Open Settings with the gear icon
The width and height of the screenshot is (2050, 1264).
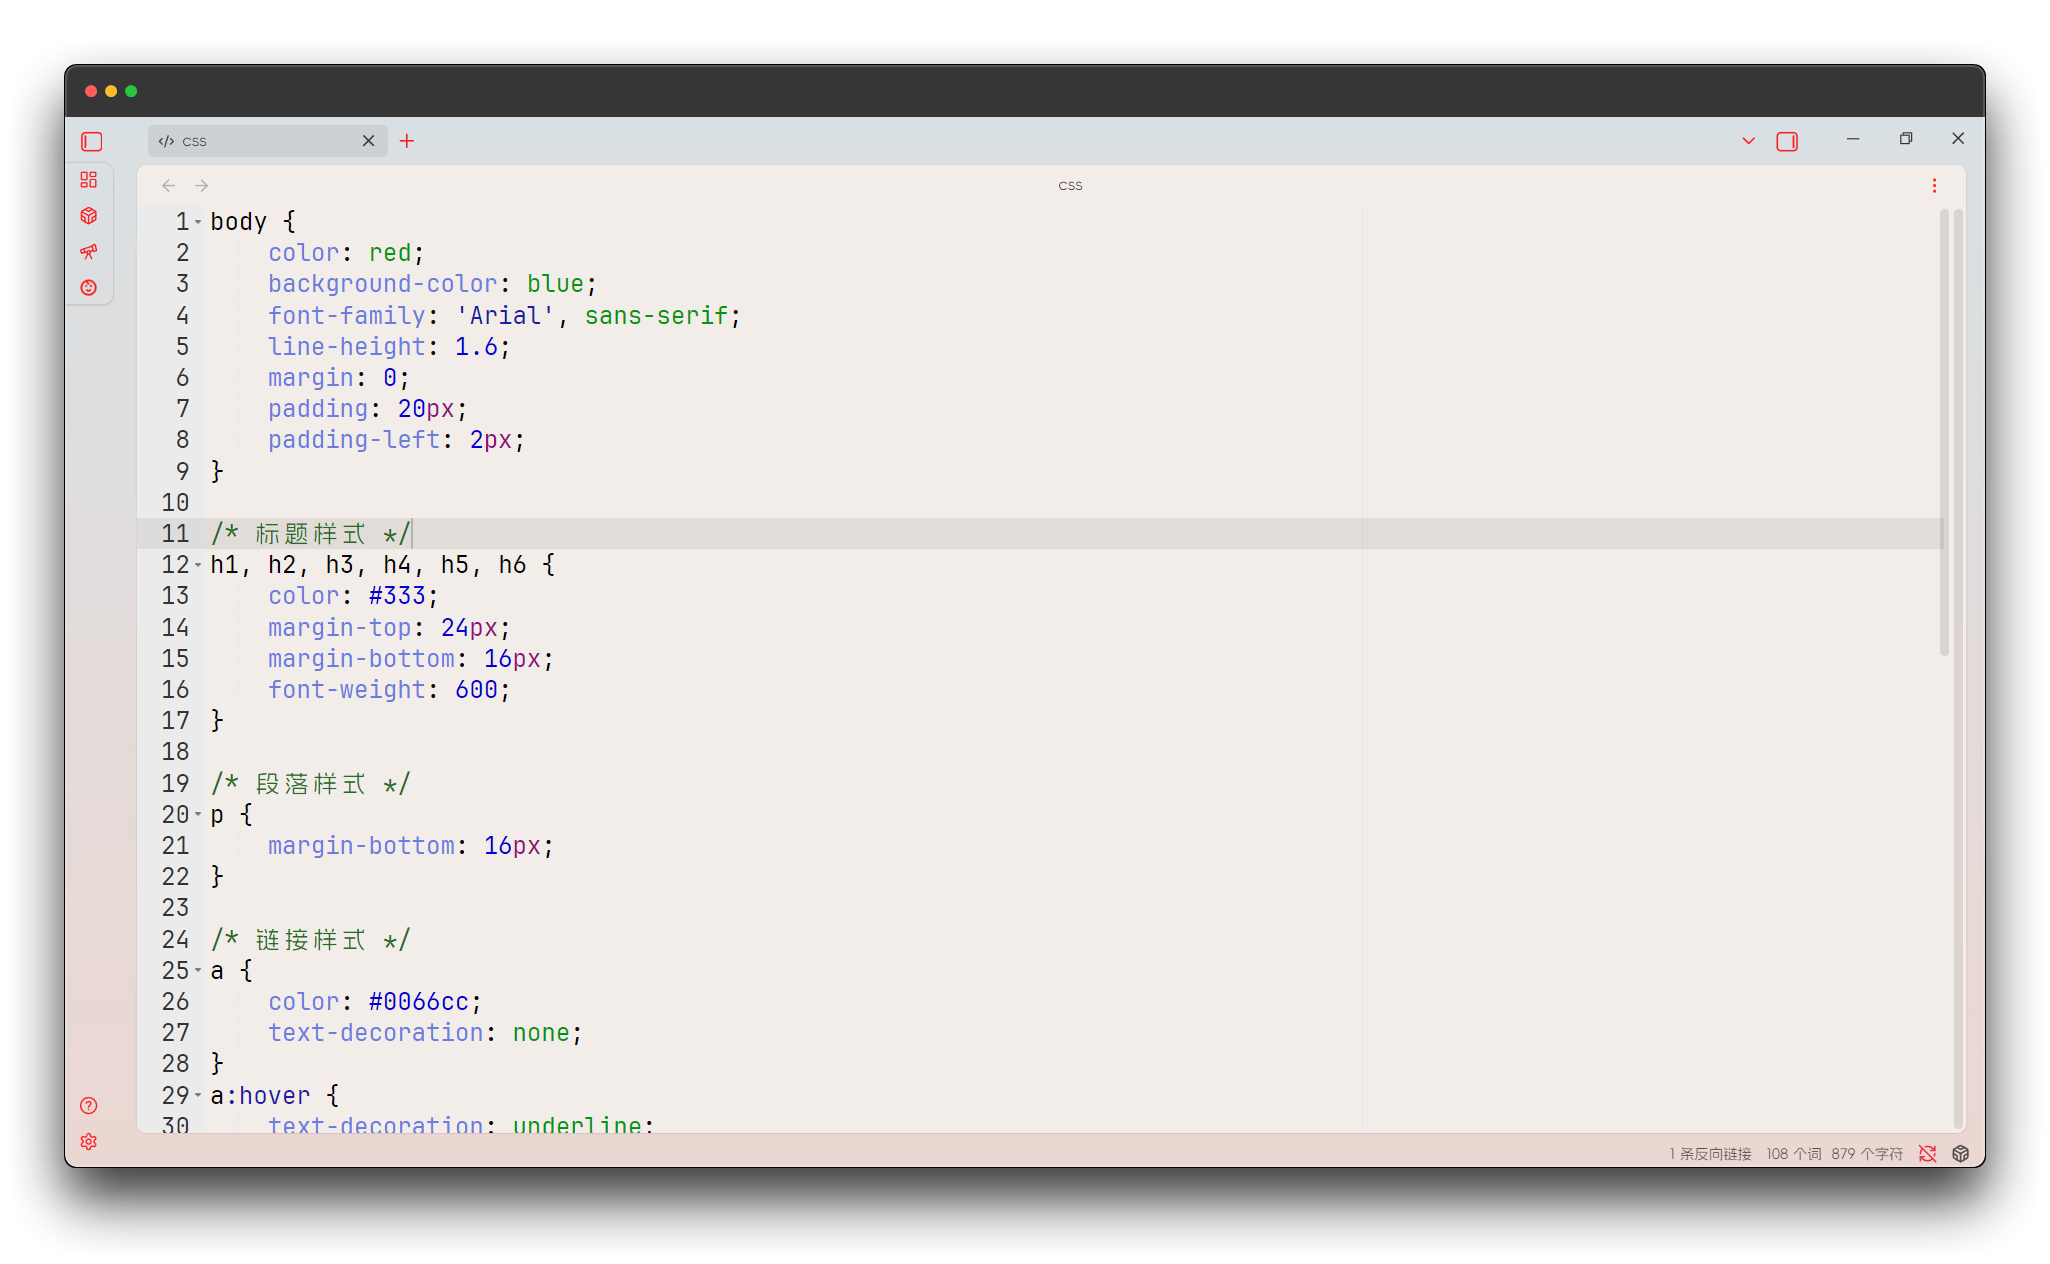[x=88, y=1141]
